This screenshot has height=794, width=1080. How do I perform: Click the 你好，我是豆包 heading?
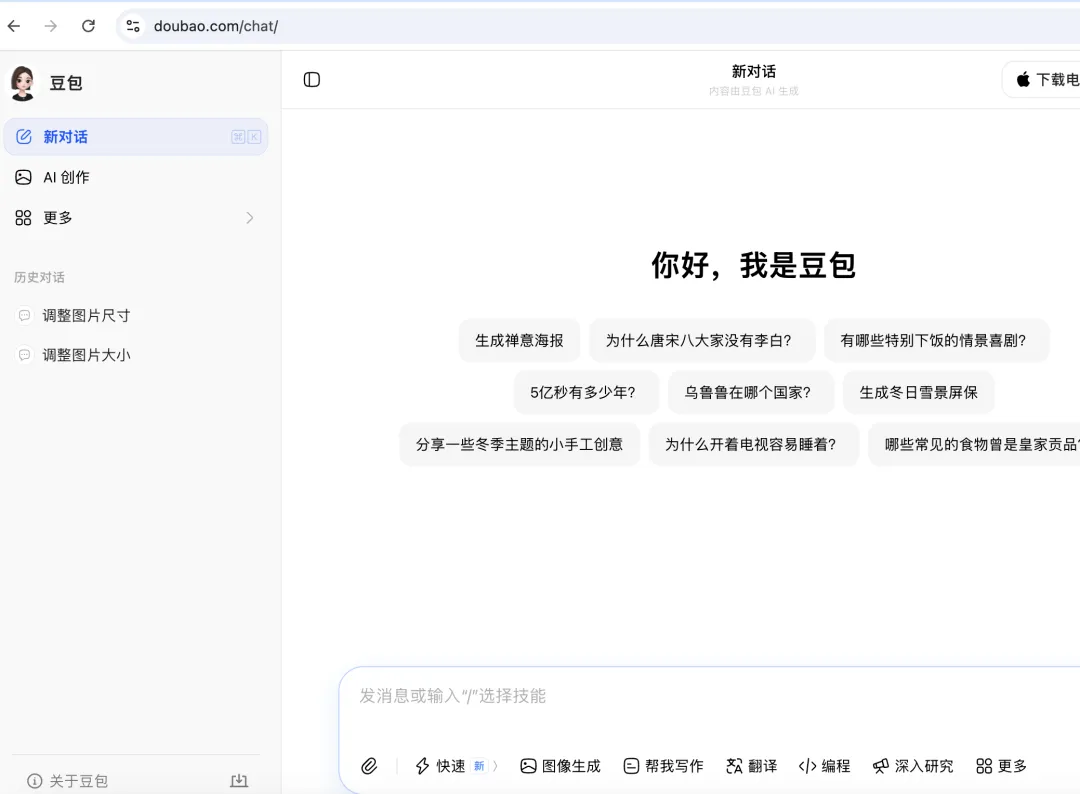[754, 265]
